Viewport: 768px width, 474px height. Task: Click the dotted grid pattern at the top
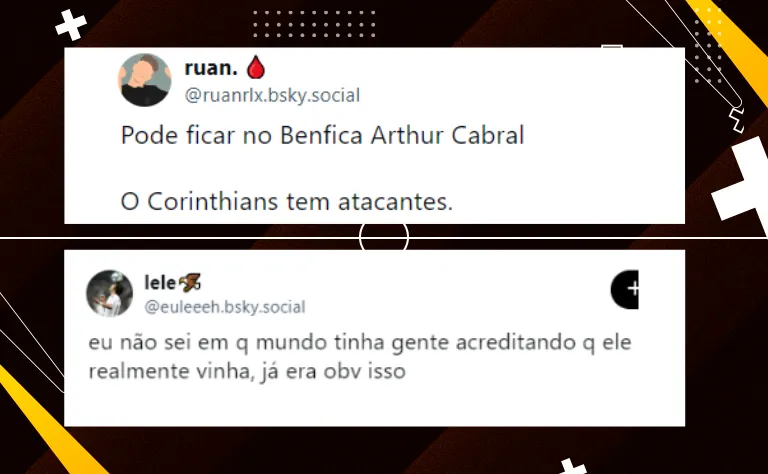314,24
